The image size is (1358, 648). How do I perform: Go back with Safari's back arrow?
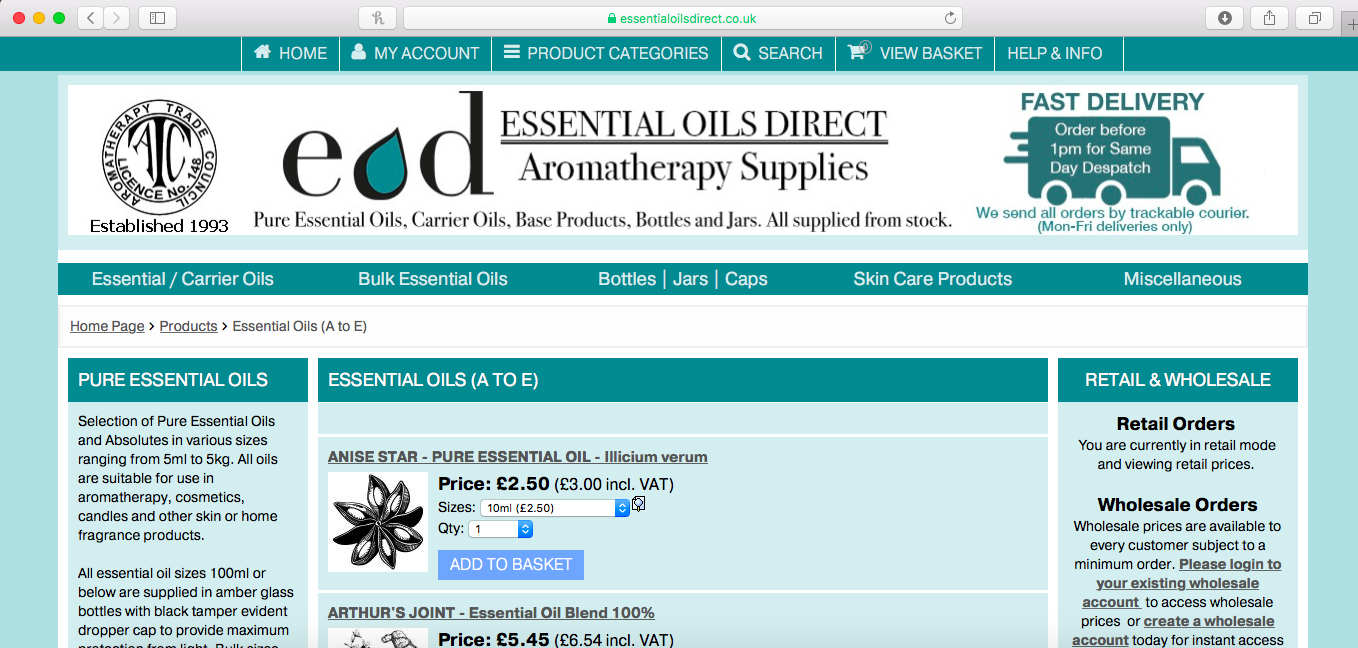click(x=90, y=18)
